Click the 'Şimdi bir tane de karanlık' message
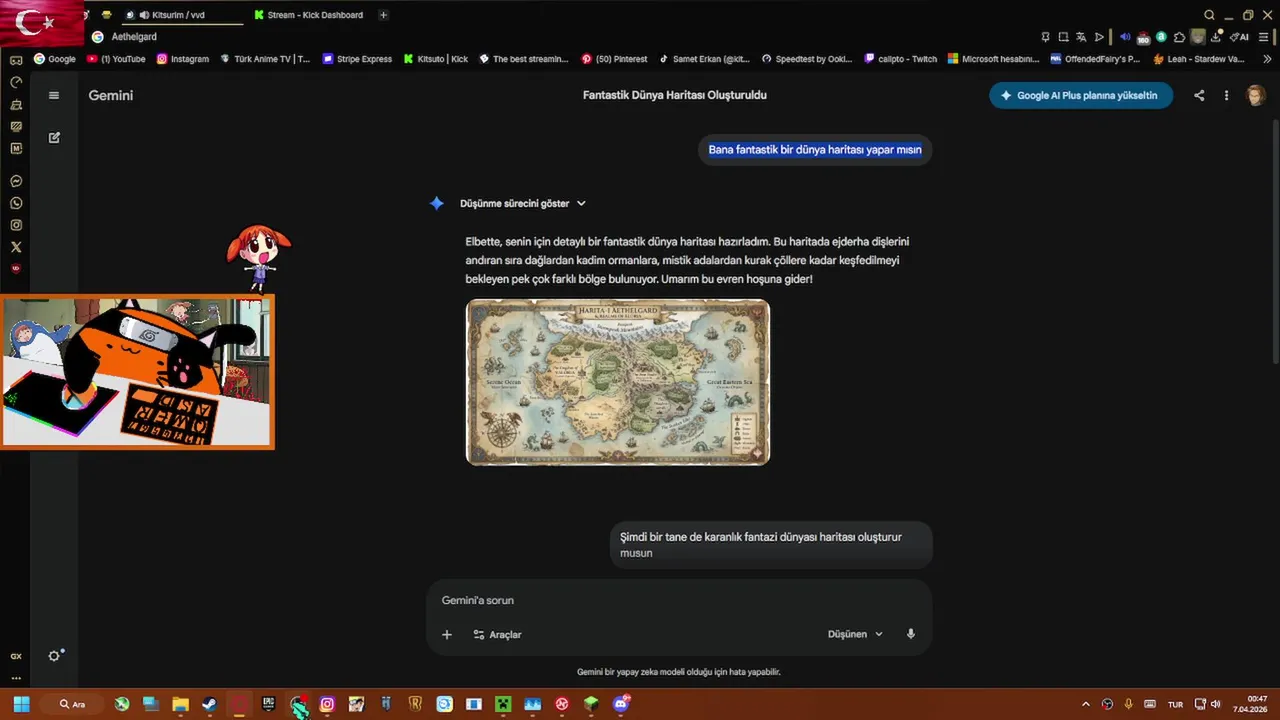The image size is (1280, 720). coord(771,545)
